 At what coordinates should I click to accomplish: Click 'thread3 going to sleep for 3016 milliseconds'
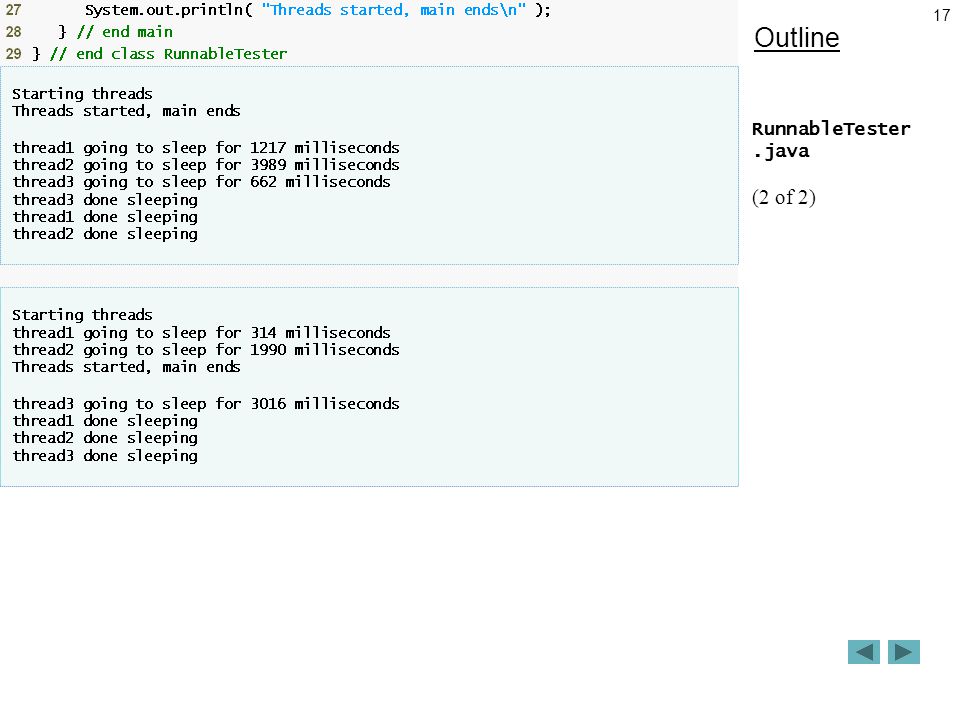click(206, 404)
